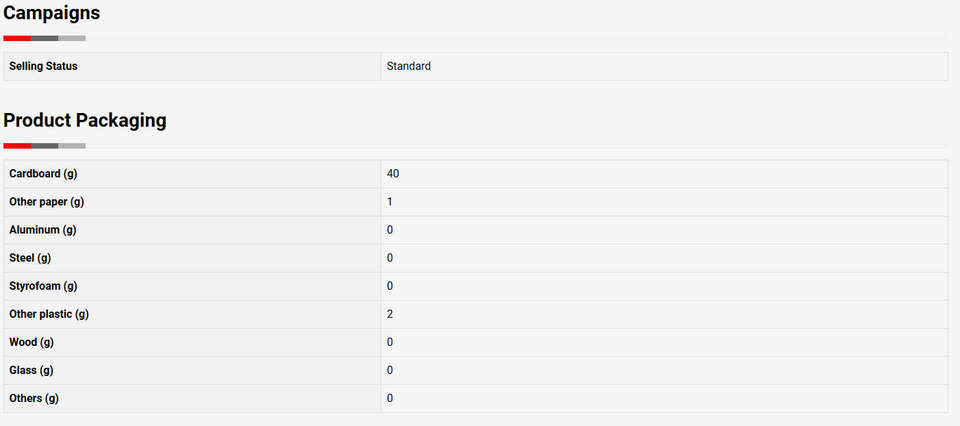Select the Styrofoam (g) row label

coord(43,286)
